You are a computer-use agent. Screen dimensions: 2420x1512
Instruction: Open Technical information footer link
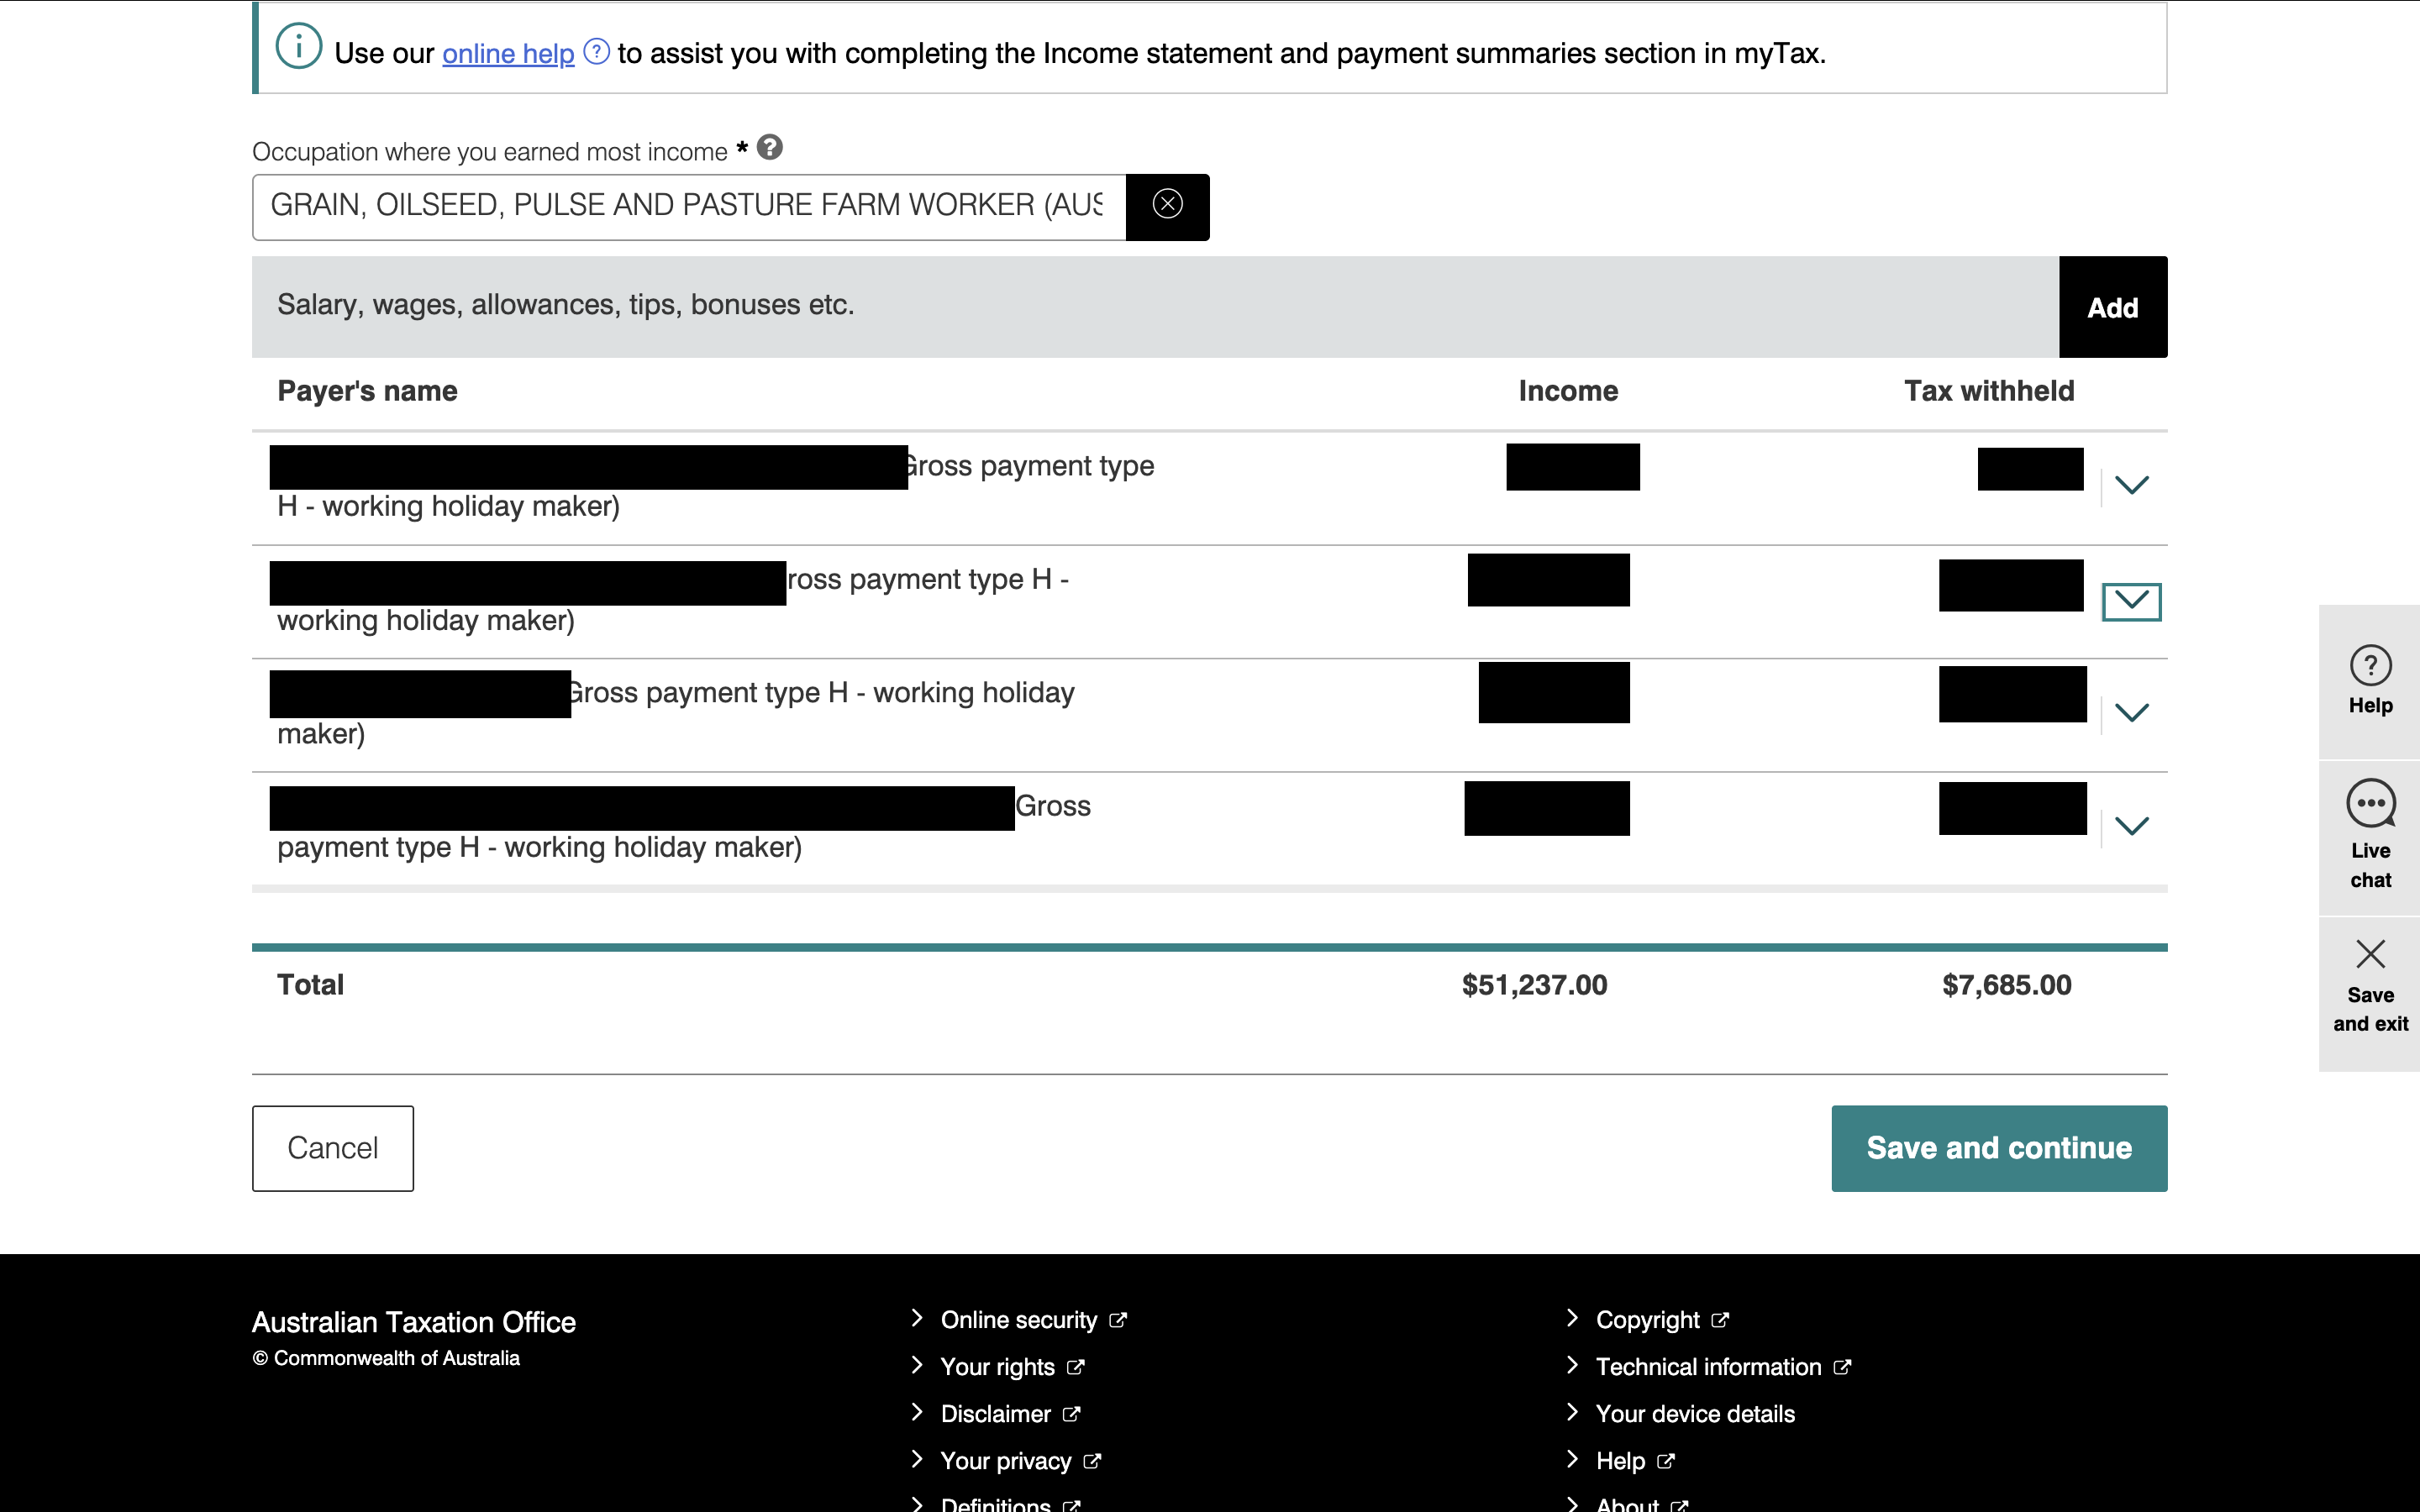coord(1723,1367)
